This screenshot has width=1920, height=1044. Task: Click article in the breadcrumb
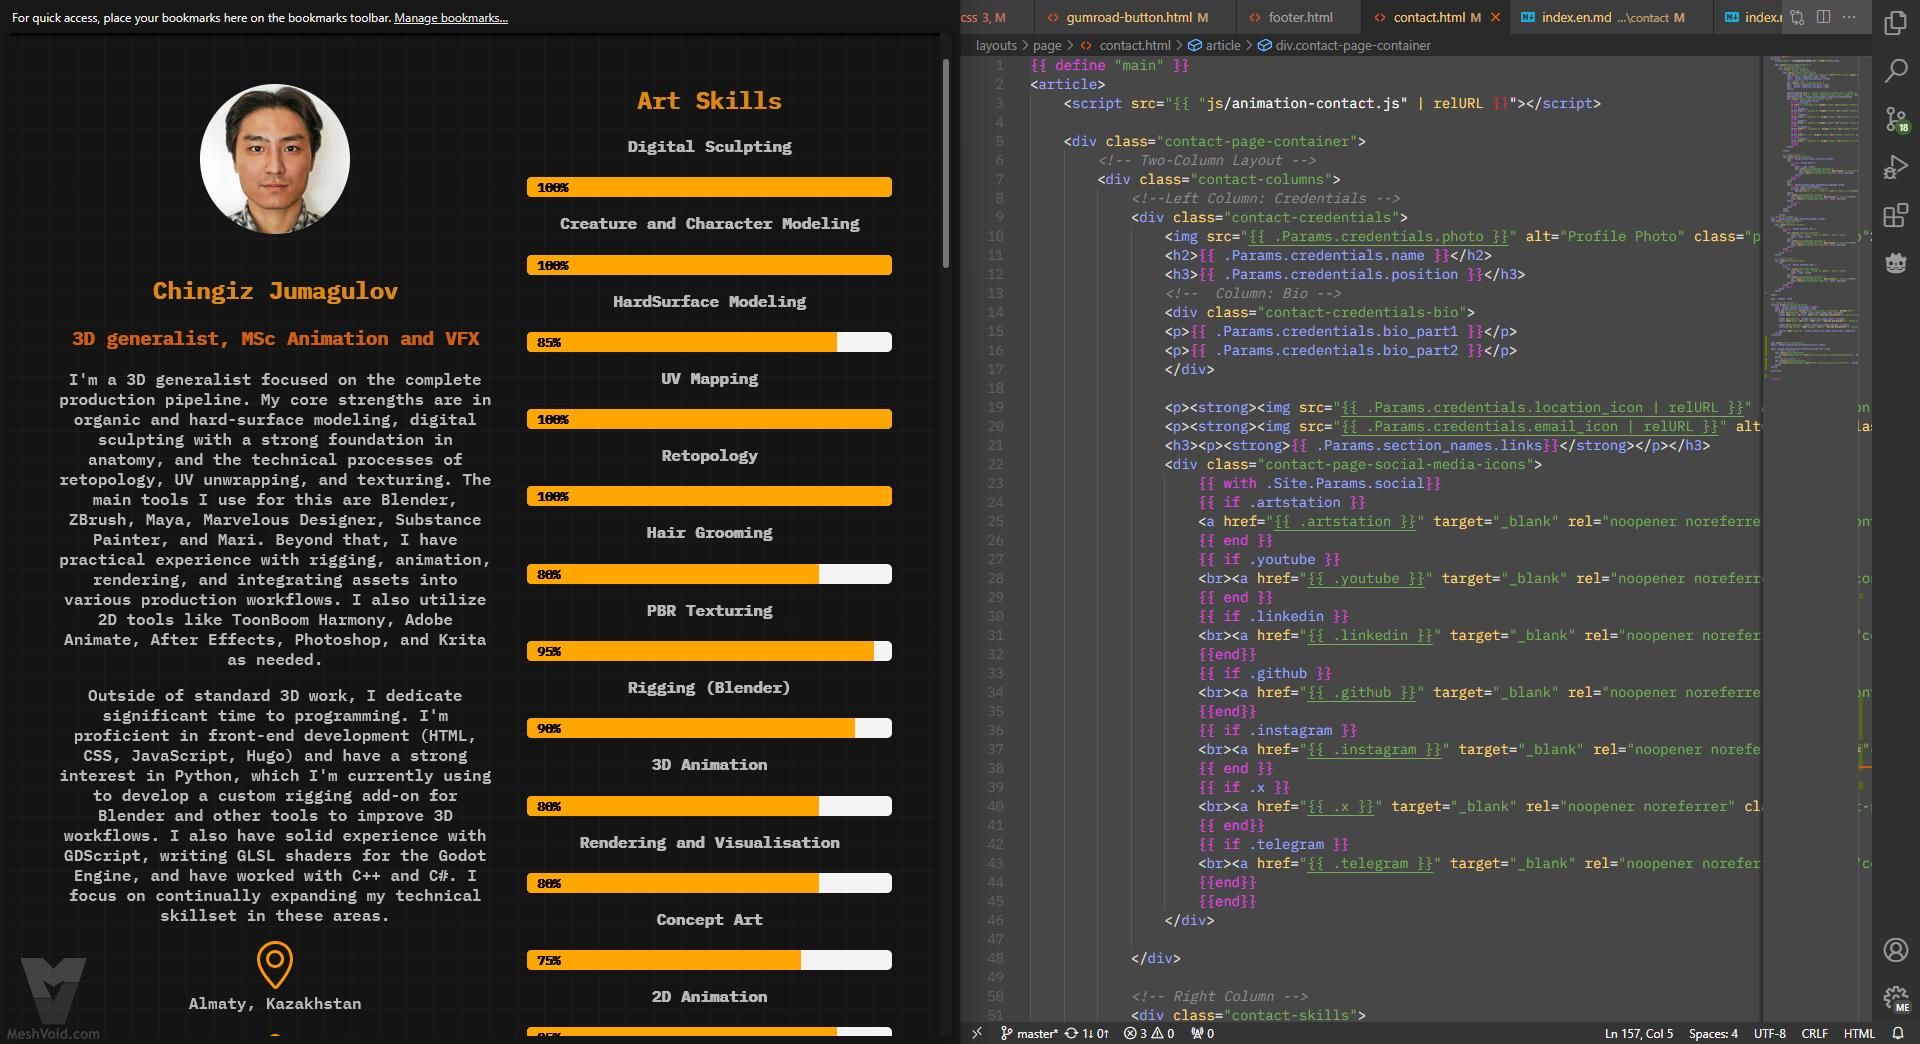(x=1223, y=45)
